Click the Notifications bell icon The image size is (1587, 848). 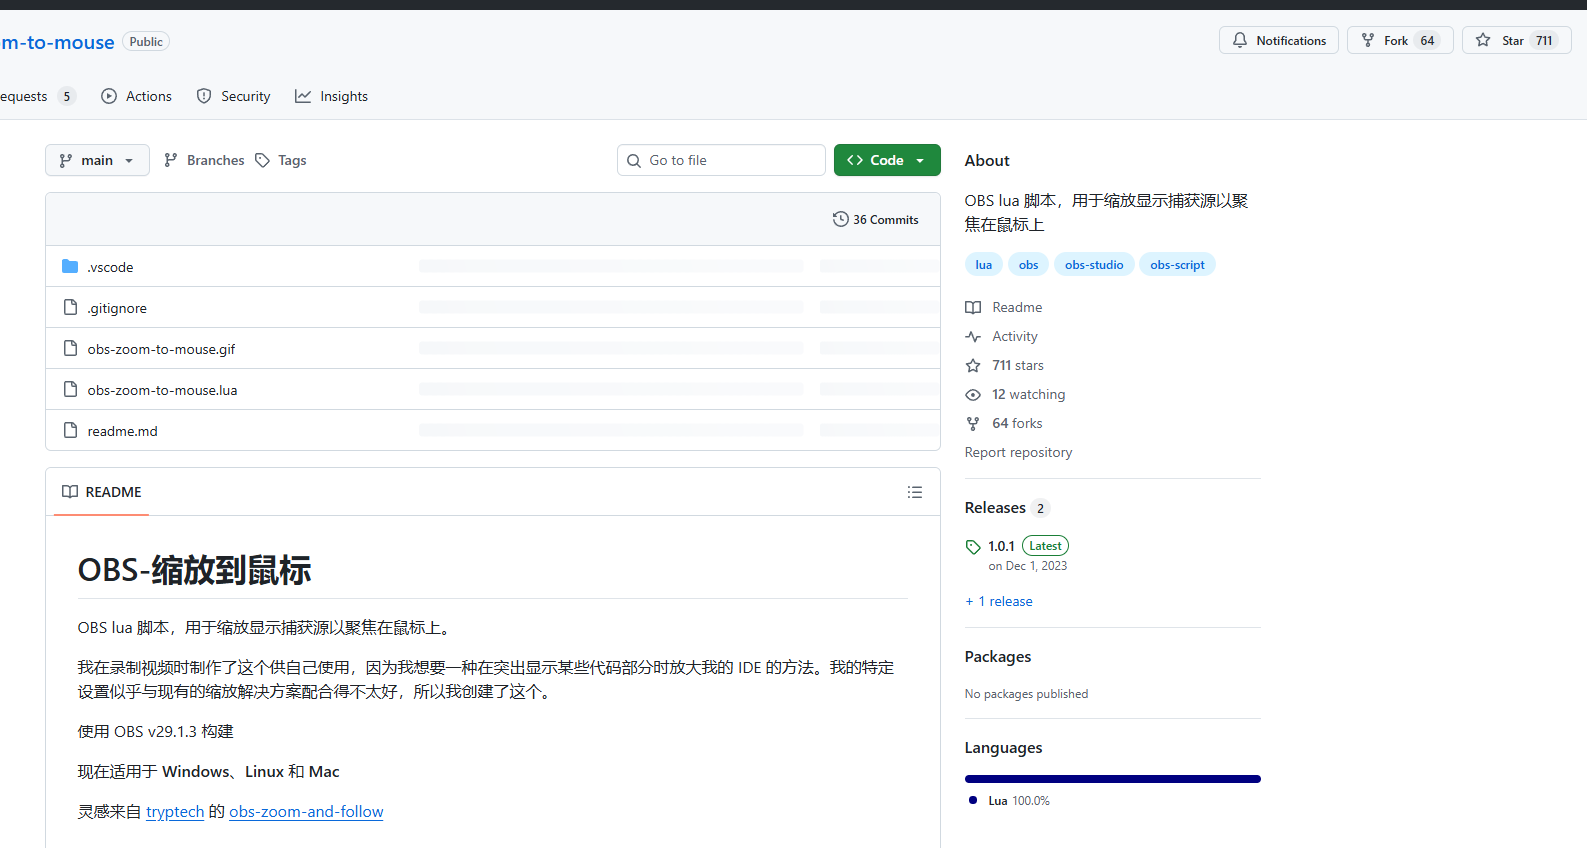tap(1240, 41)
